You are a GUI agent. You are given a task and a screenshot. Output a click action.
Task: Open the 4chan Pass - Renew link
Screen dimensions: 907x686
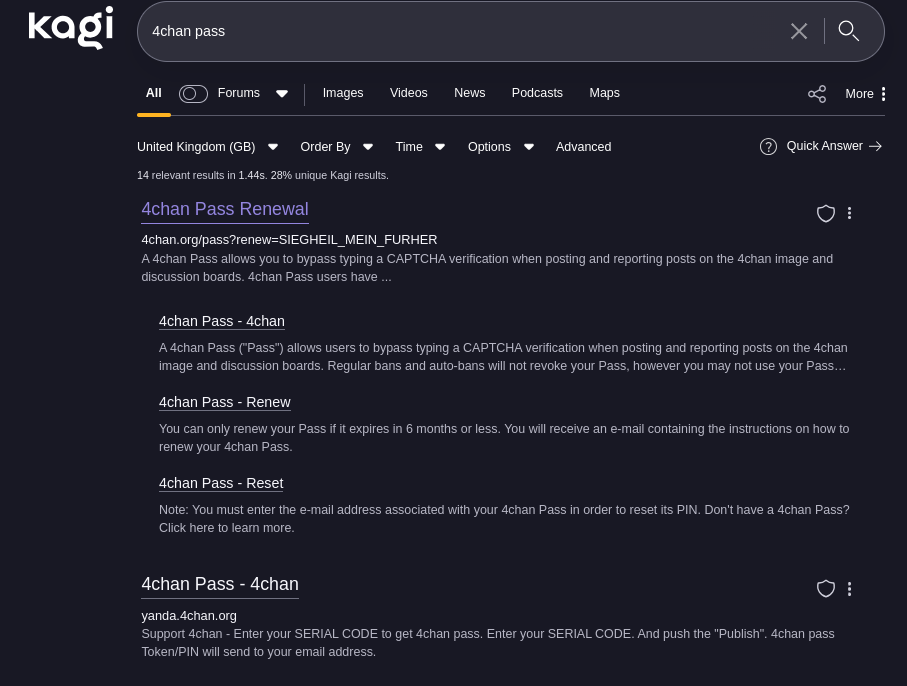(x=225, y=402)
